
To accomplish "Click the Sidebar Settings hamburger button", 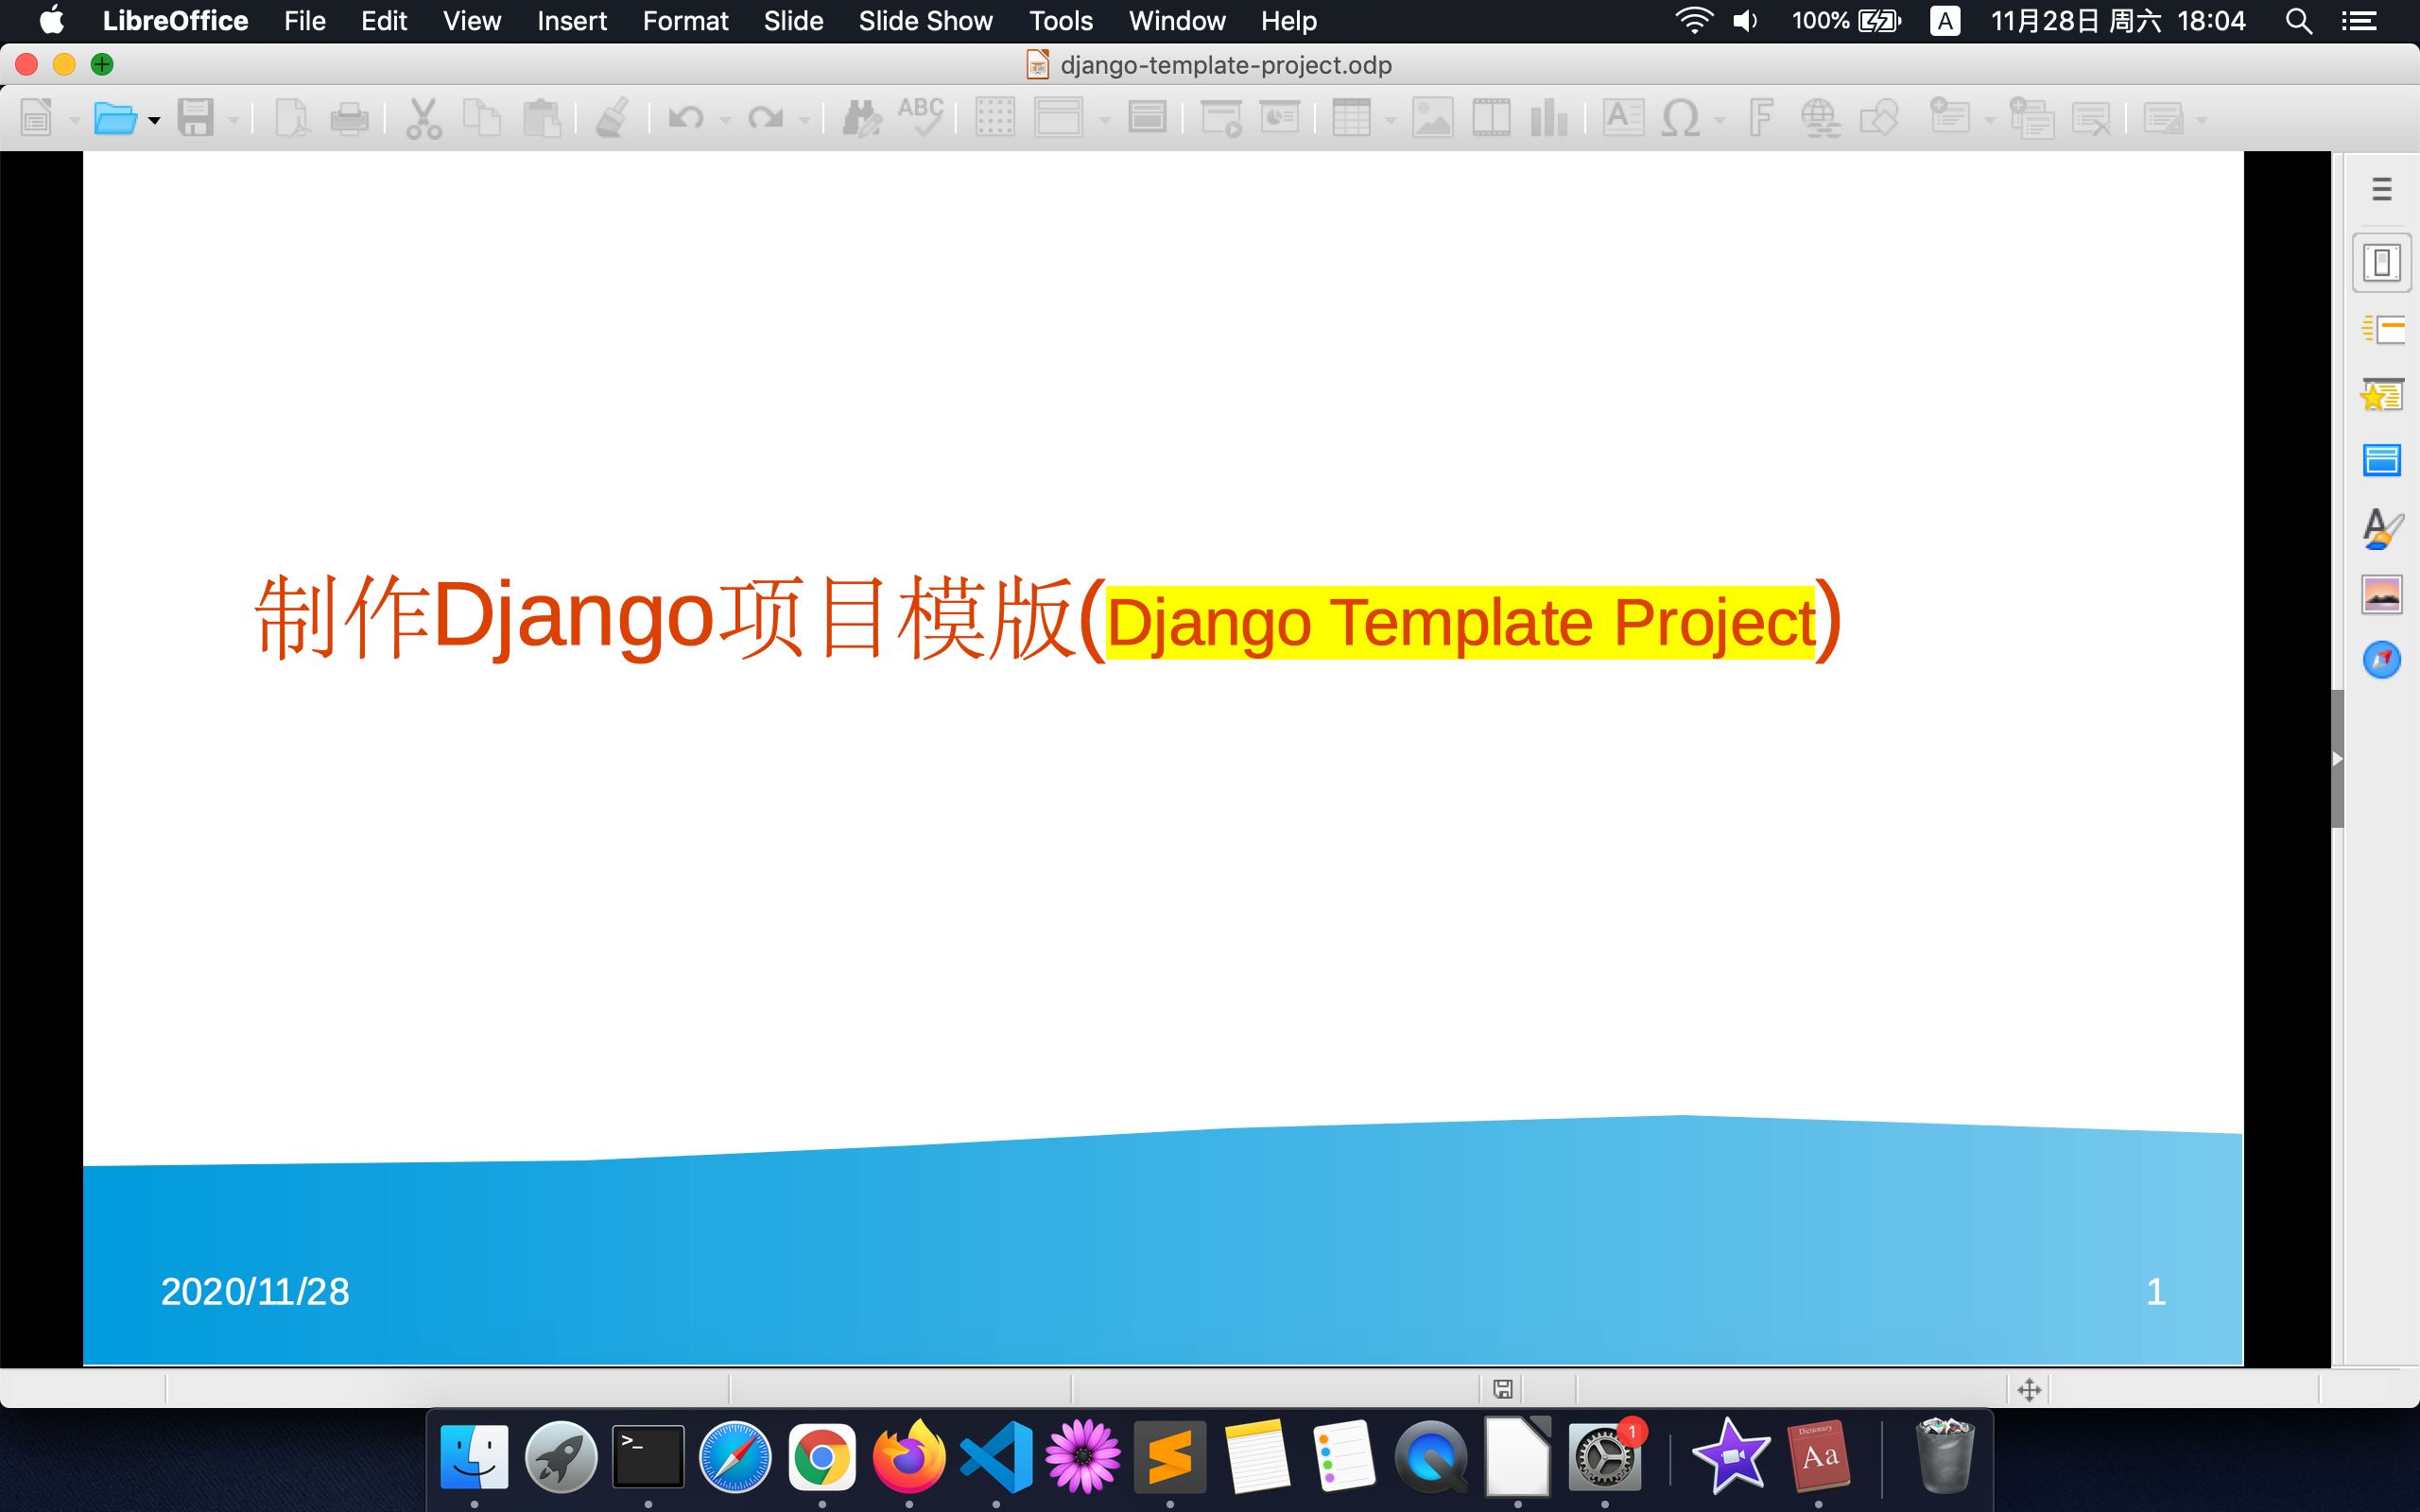I will point(2383,187).
